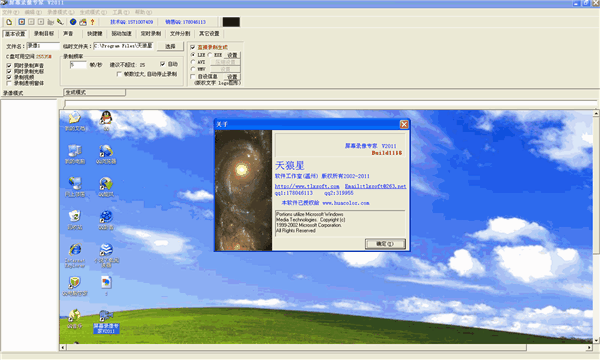Click the 临时文件夹 path field
Screen dimensions: 600x360
pyautogui.click(x=124, y=46)
